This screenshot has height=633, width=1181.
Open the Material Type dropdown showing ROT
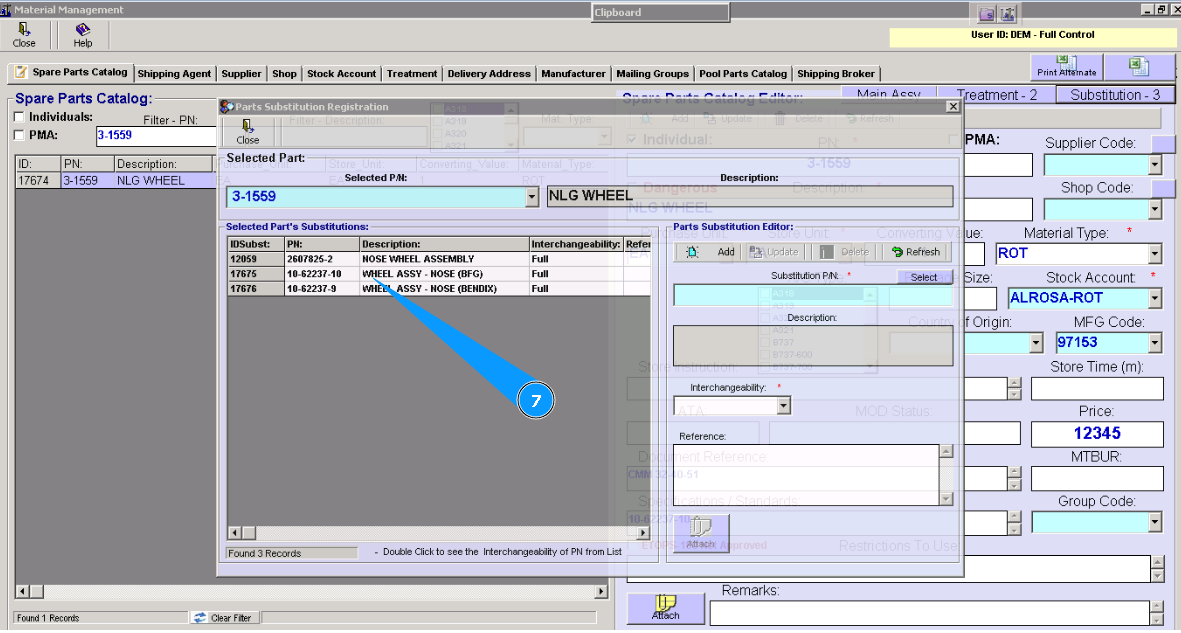(1155, 254)
